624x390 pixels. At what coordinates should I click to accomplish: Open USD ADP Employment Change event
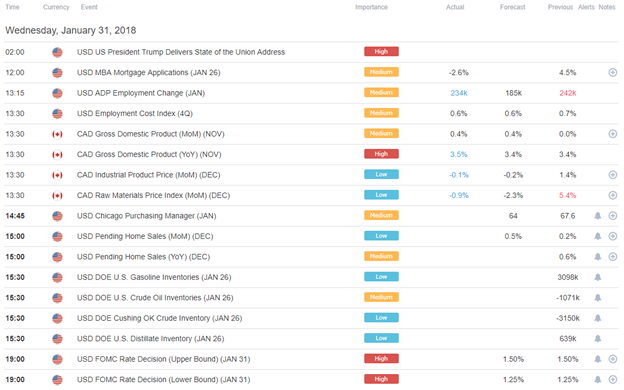tap(141, 93)
